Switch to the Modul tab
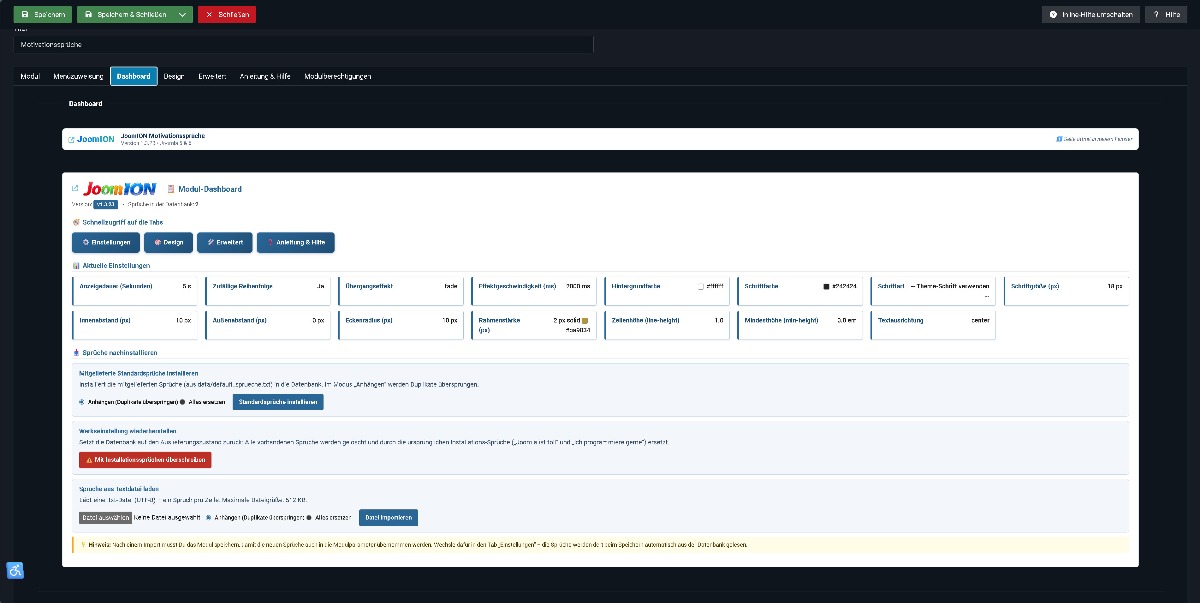Screen dimensions: 1200x603 (x=30, y=76)
